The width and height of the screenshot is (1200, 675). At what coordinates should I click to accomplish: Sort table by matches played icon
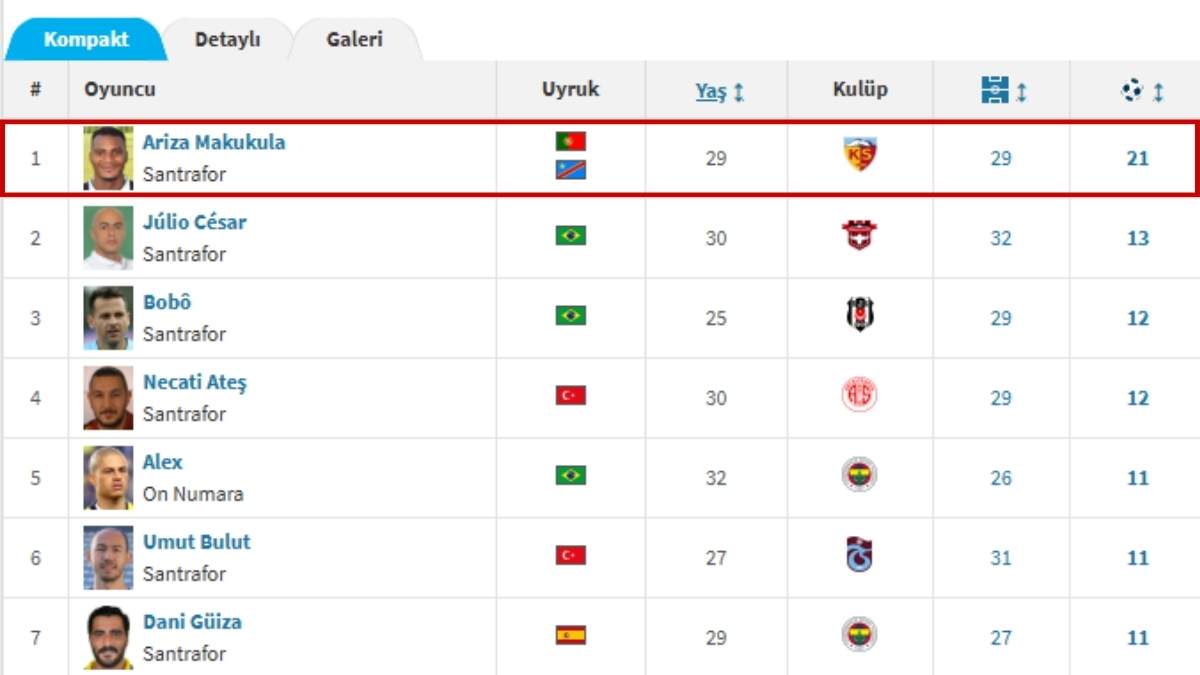click(995, 91)
